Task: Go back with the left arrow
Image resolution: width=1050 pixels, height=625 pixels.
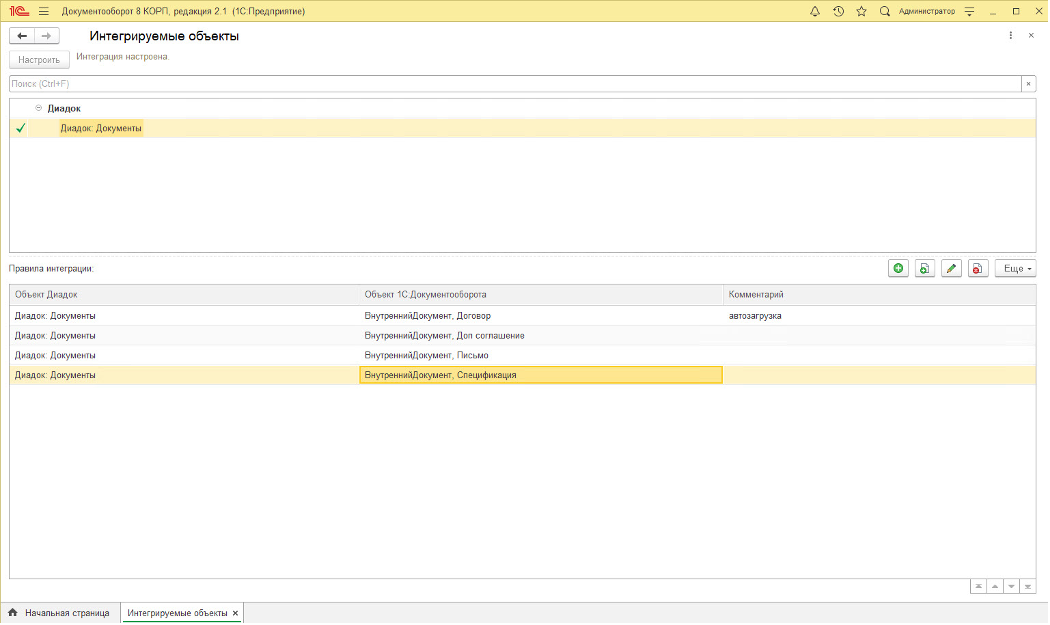Action: coord(22,36)
